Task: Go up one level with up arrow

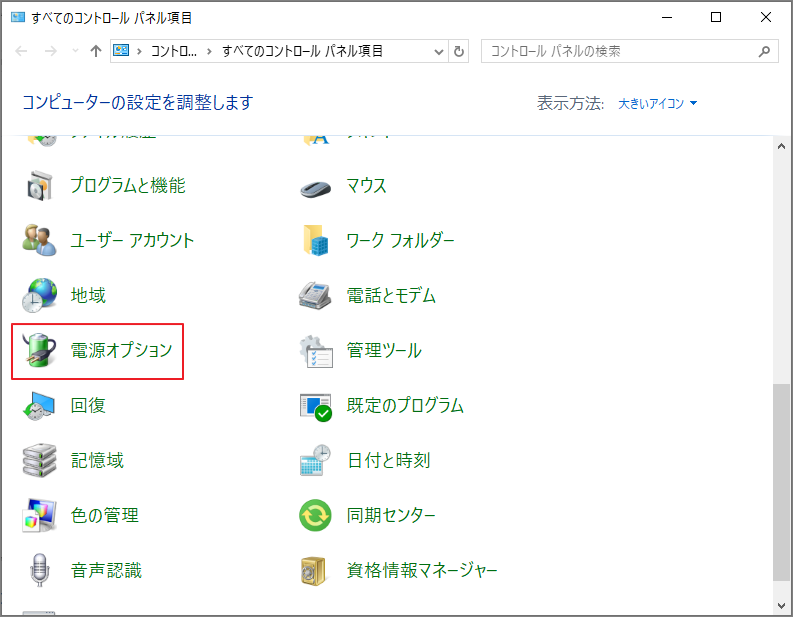Action: tap(96, 51)
